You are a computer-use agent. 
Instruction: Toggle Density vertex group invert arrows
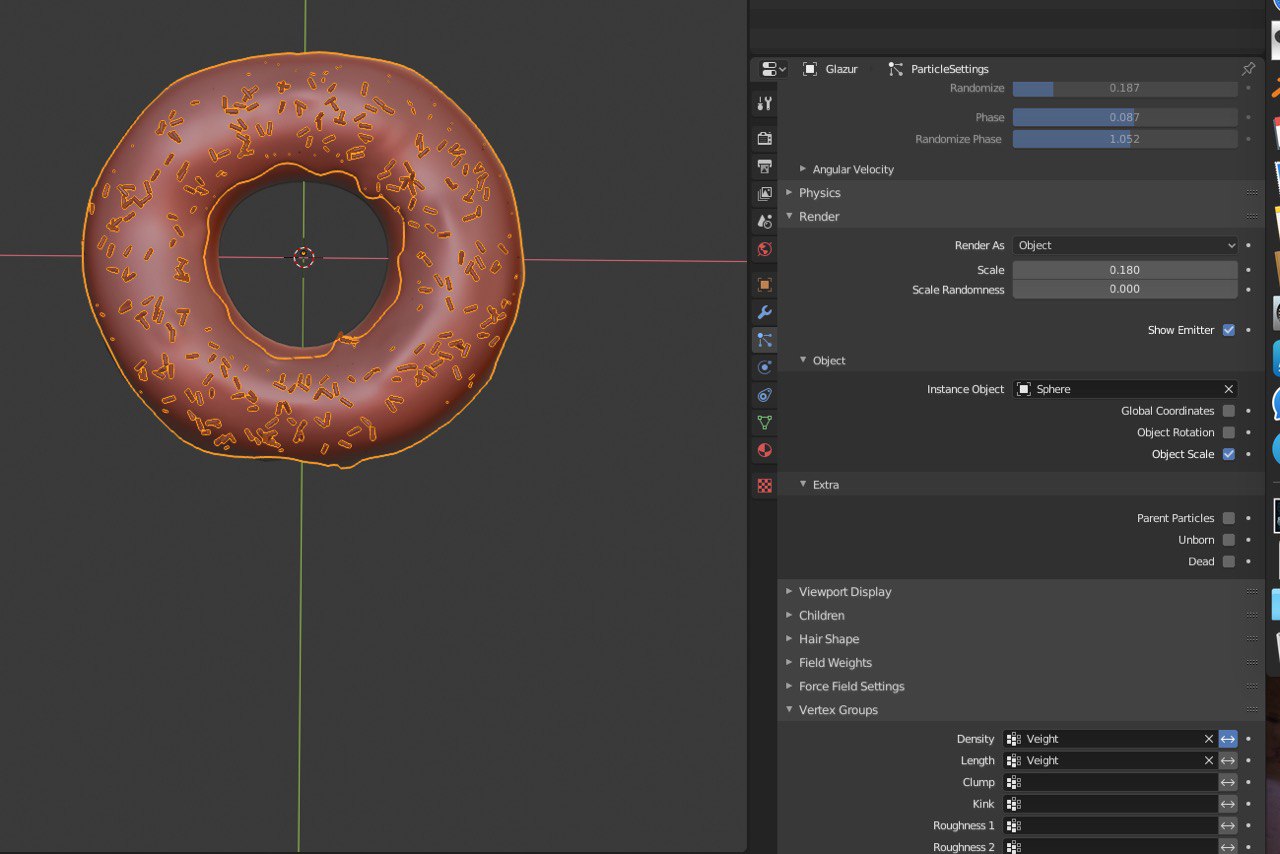coord(1228,739)
